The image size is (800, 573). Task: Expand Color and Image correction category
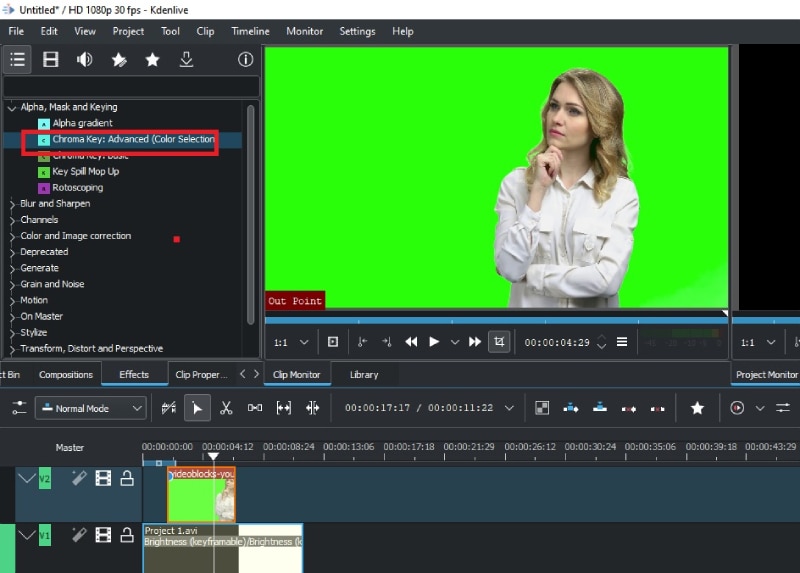pos(12,236)
